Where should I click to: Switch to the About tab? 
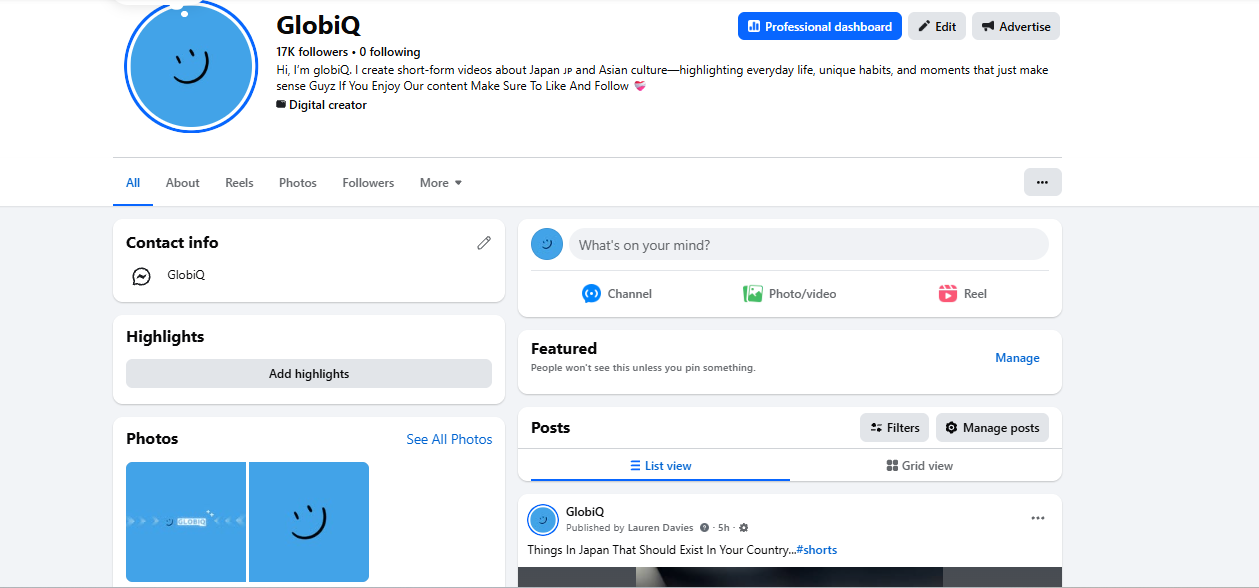pyautogui.click(x=183, y=183)
